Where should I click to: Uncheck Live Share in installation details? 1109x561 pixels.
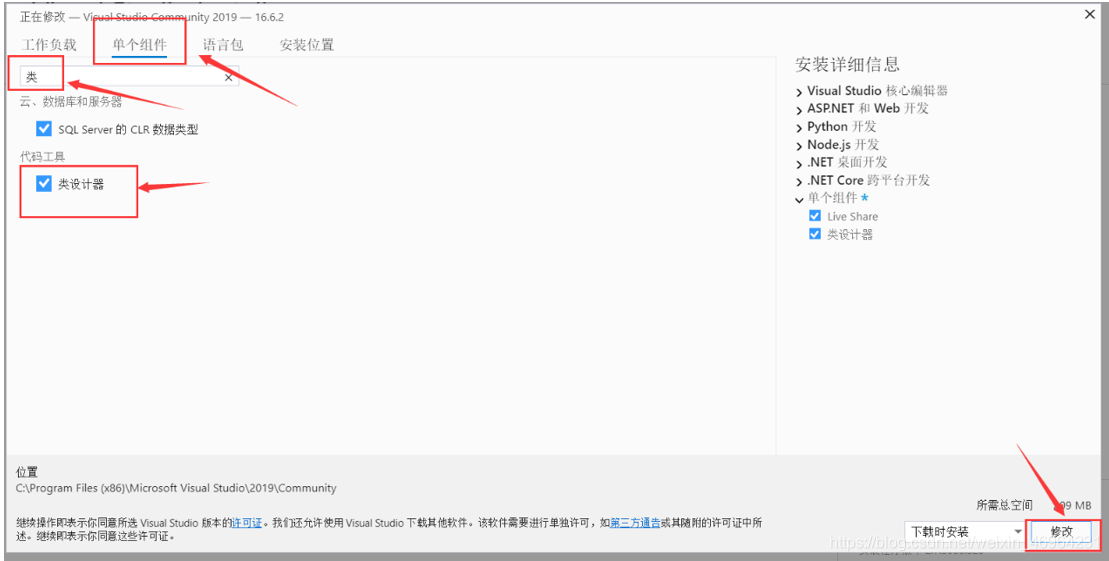815,216
